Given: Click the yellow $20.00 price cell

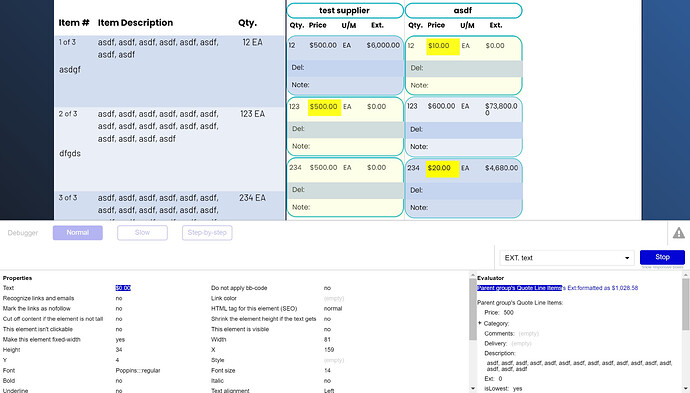Looking at the screenshot, I should (x=443, y=169).
